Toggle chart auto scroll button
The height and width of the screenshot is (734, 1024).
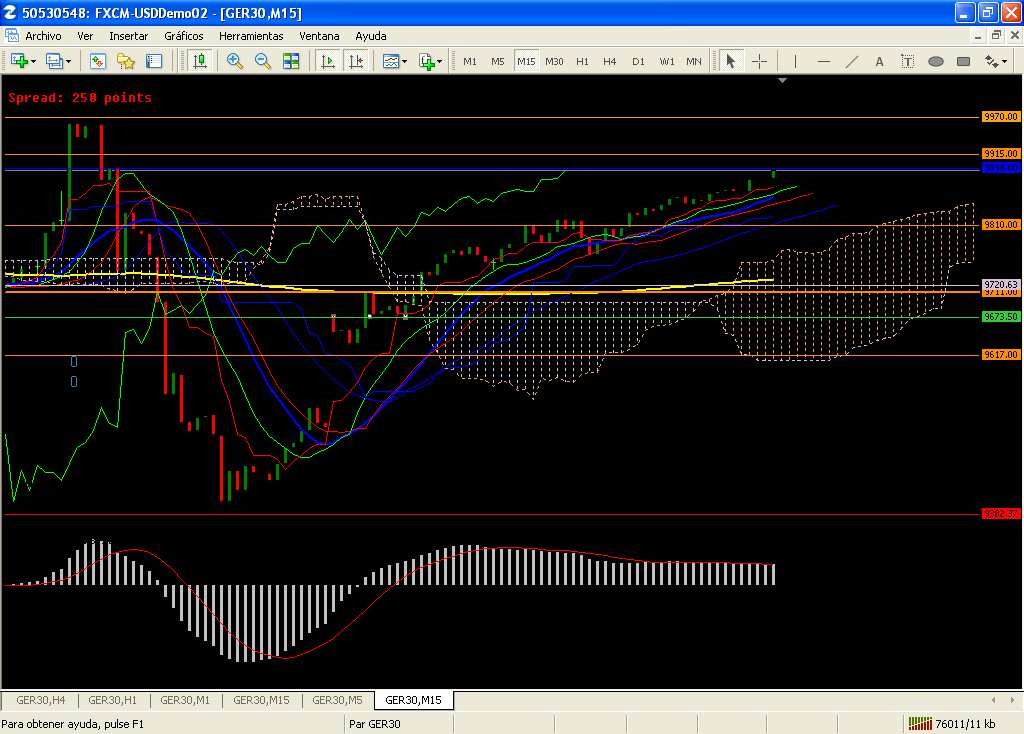328,61
